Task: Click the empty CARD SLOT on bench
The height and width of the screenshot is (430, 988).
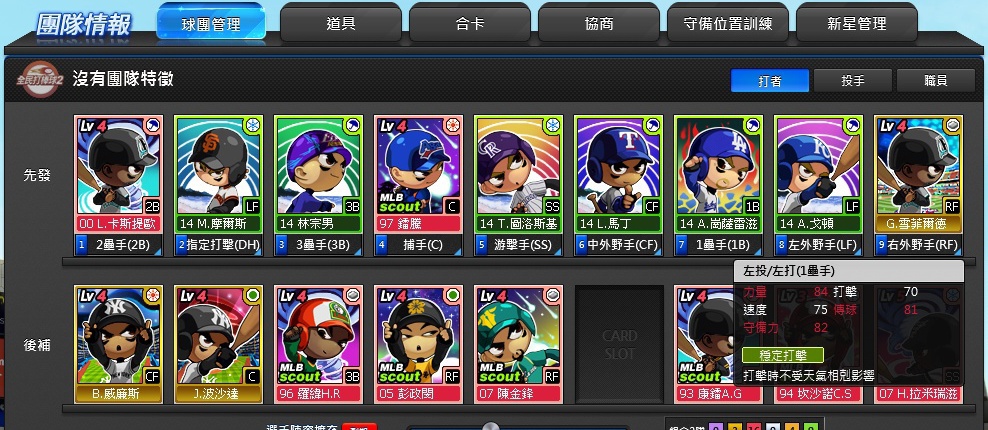Action: coord(619,344)
